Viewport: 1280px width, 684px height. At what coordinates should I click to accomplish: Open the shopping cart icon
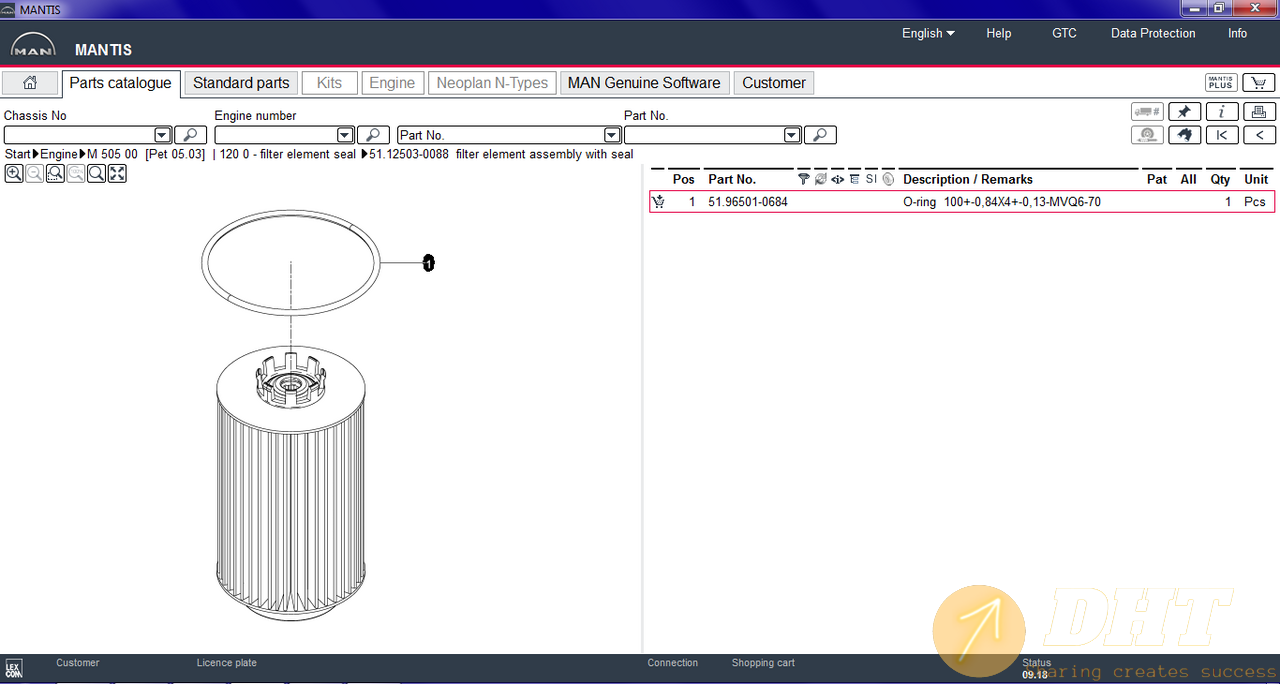tap(1258, 83)
